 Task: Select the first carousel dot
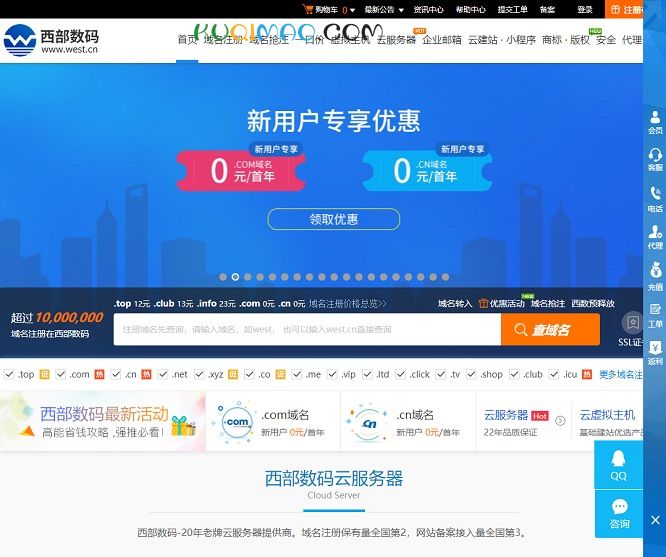pos(223,277)
